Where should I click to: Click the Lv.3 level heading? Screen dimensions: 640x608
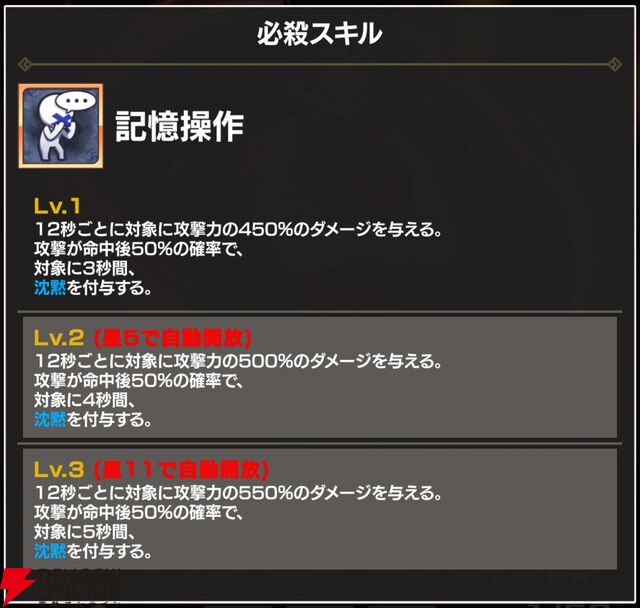(x=59, y=470)
